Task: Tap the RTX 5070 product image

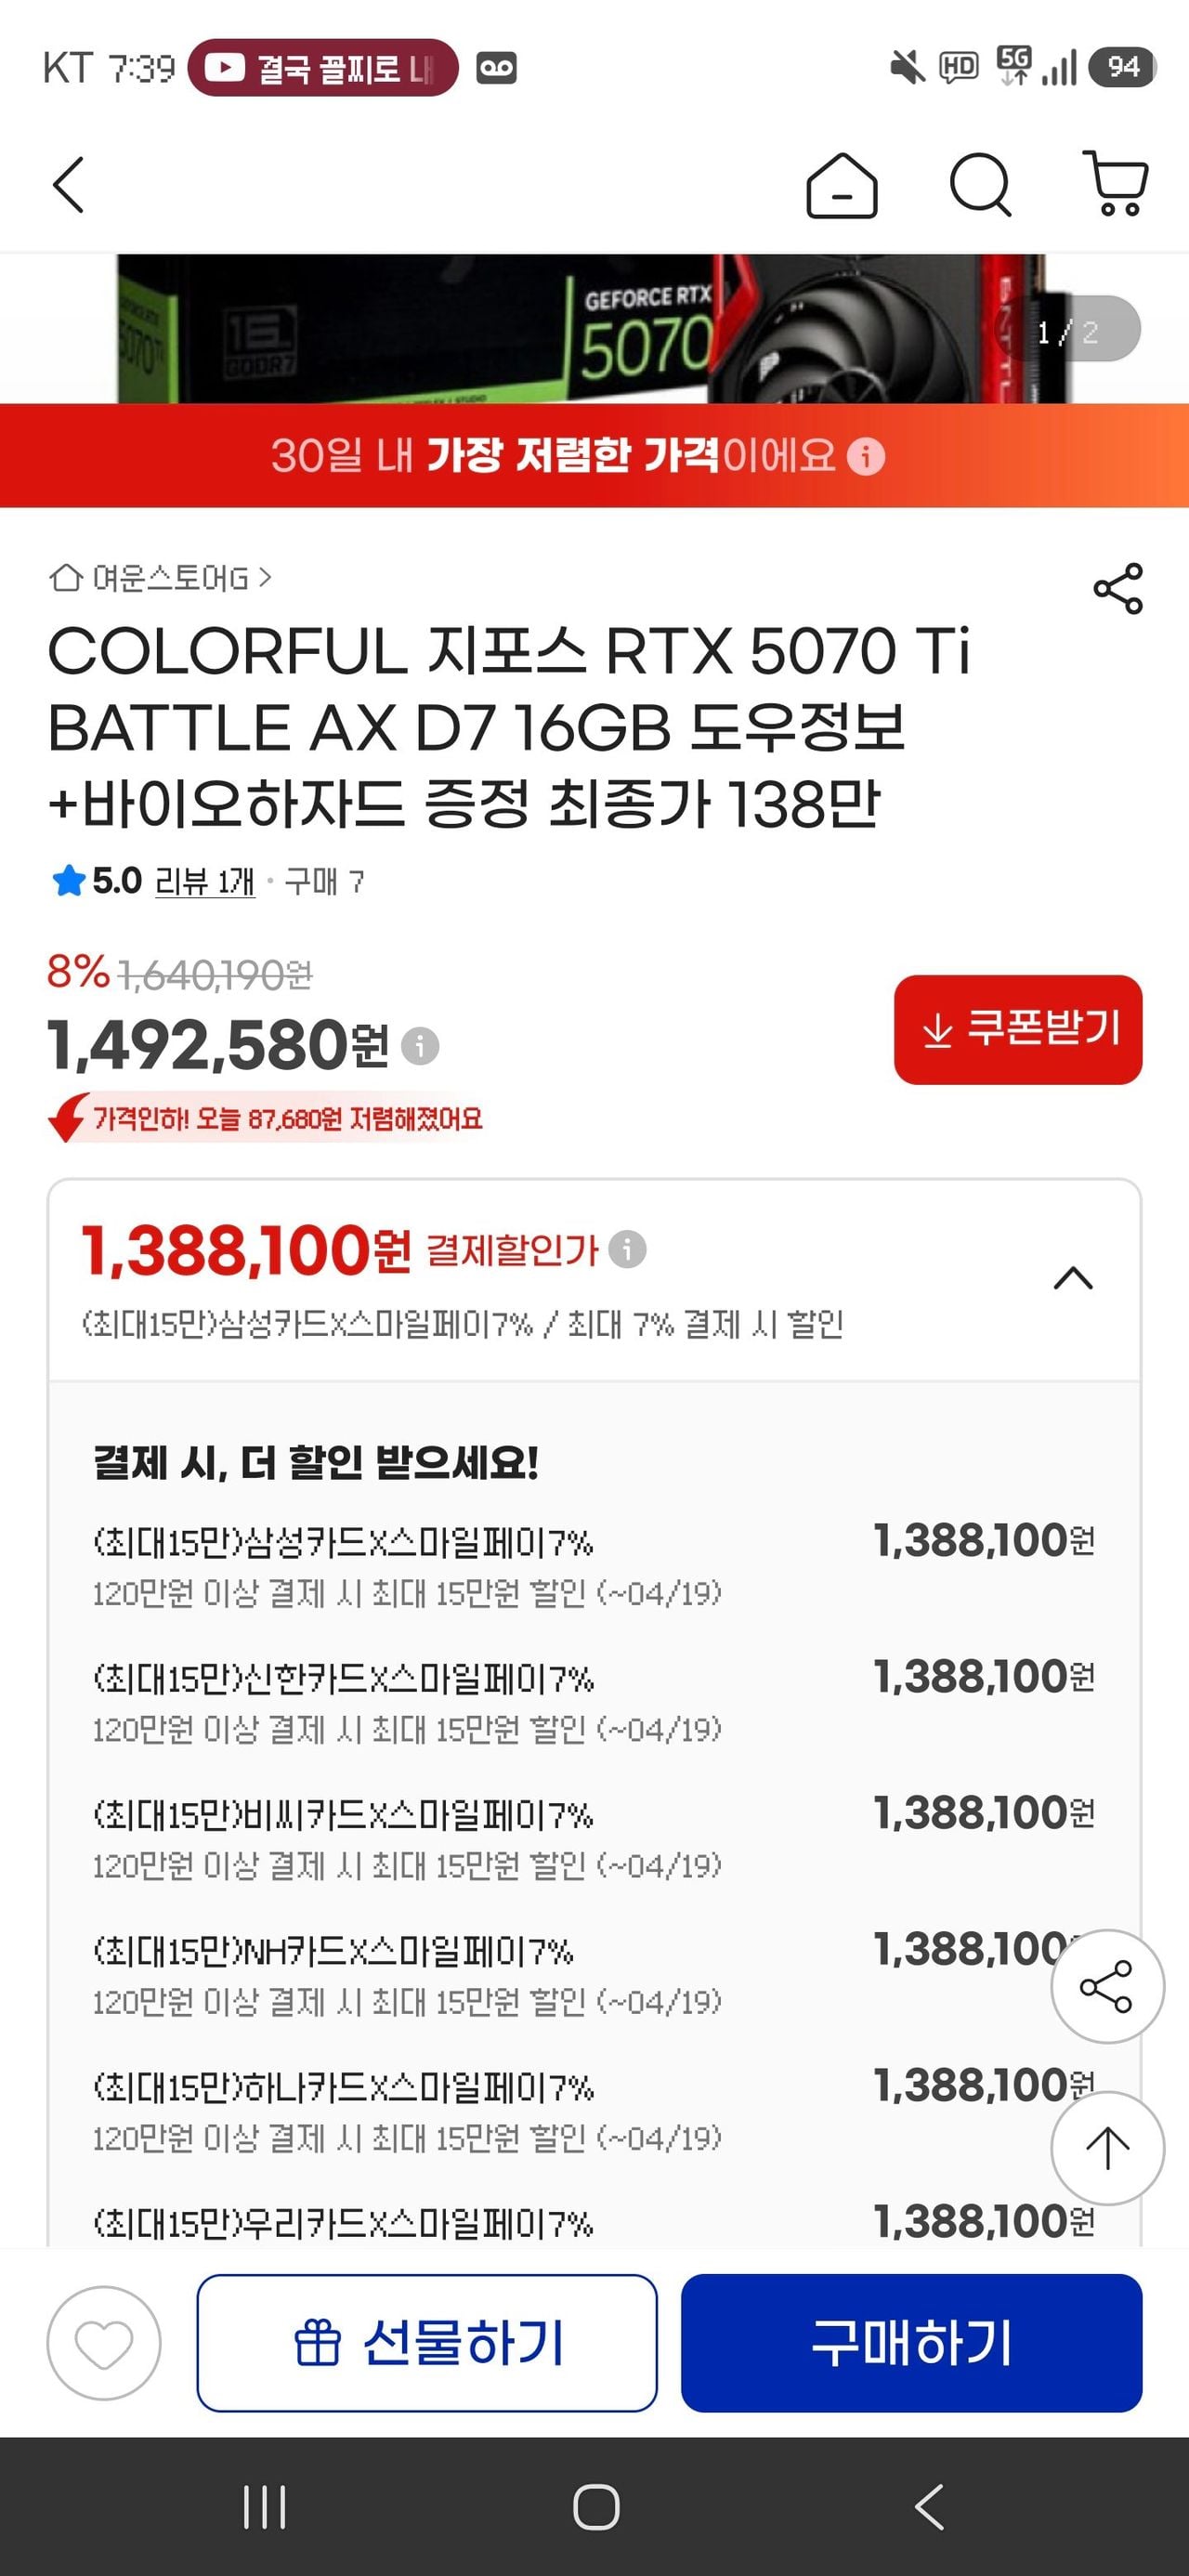Action: click(594, 328)
